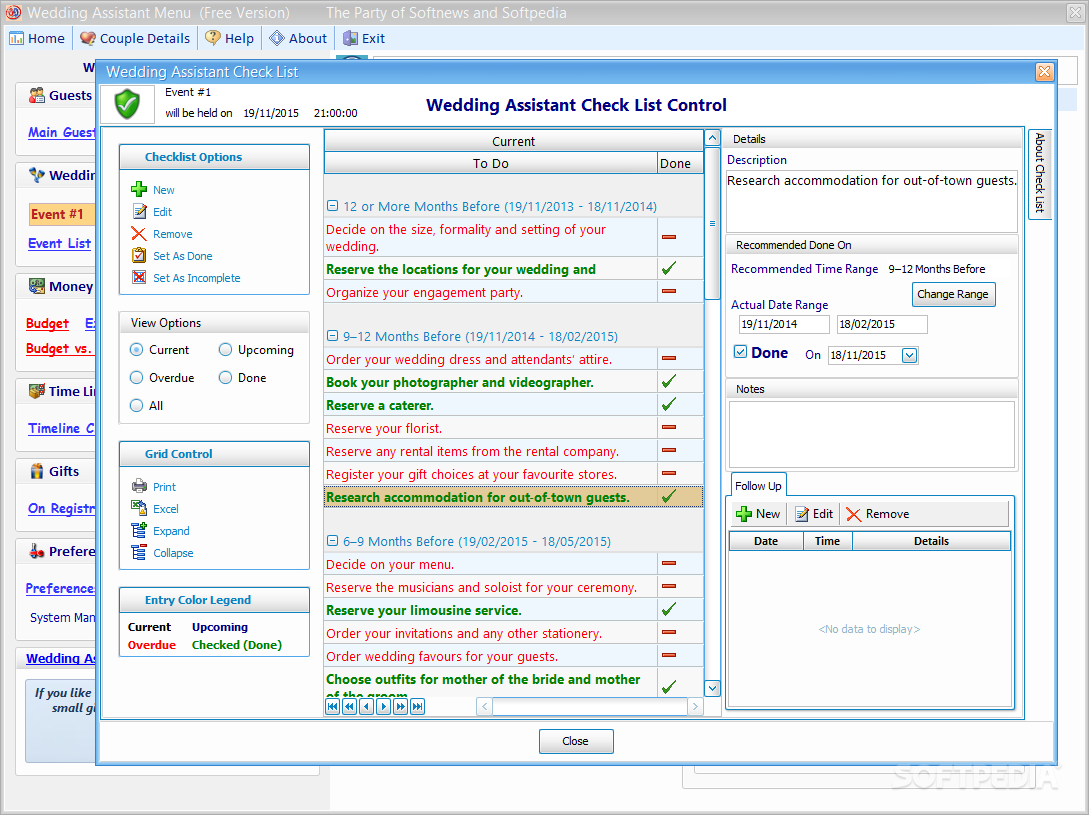Select the All view radio button
Image resolution: width=1089 pixels, height=815 pixels.
[136, 405]
